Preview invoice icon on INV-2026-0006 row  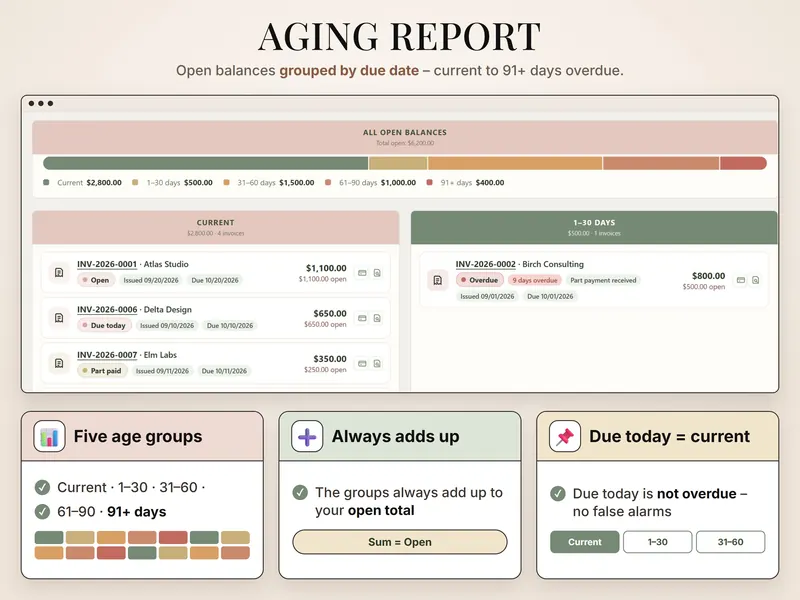(377, 318)
